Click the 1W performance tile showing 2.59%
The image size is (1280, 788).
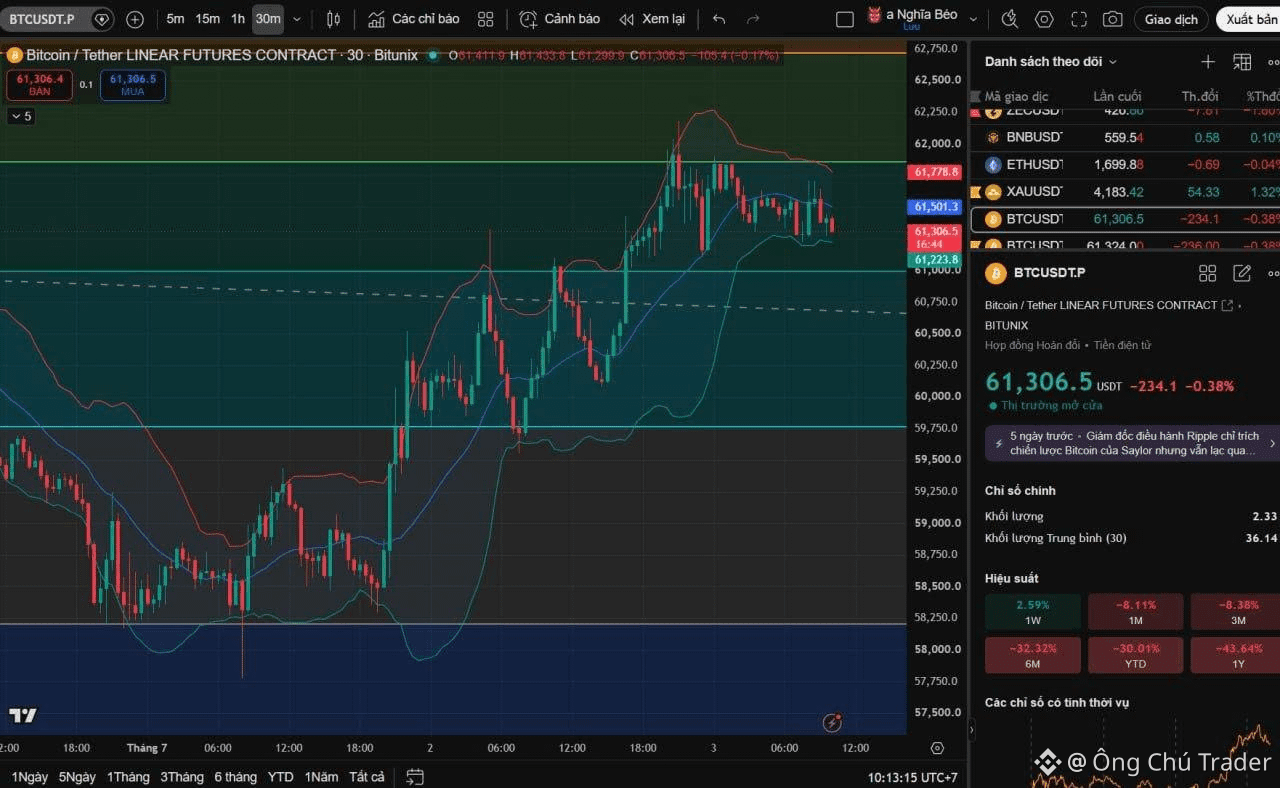click(1033, 612)
